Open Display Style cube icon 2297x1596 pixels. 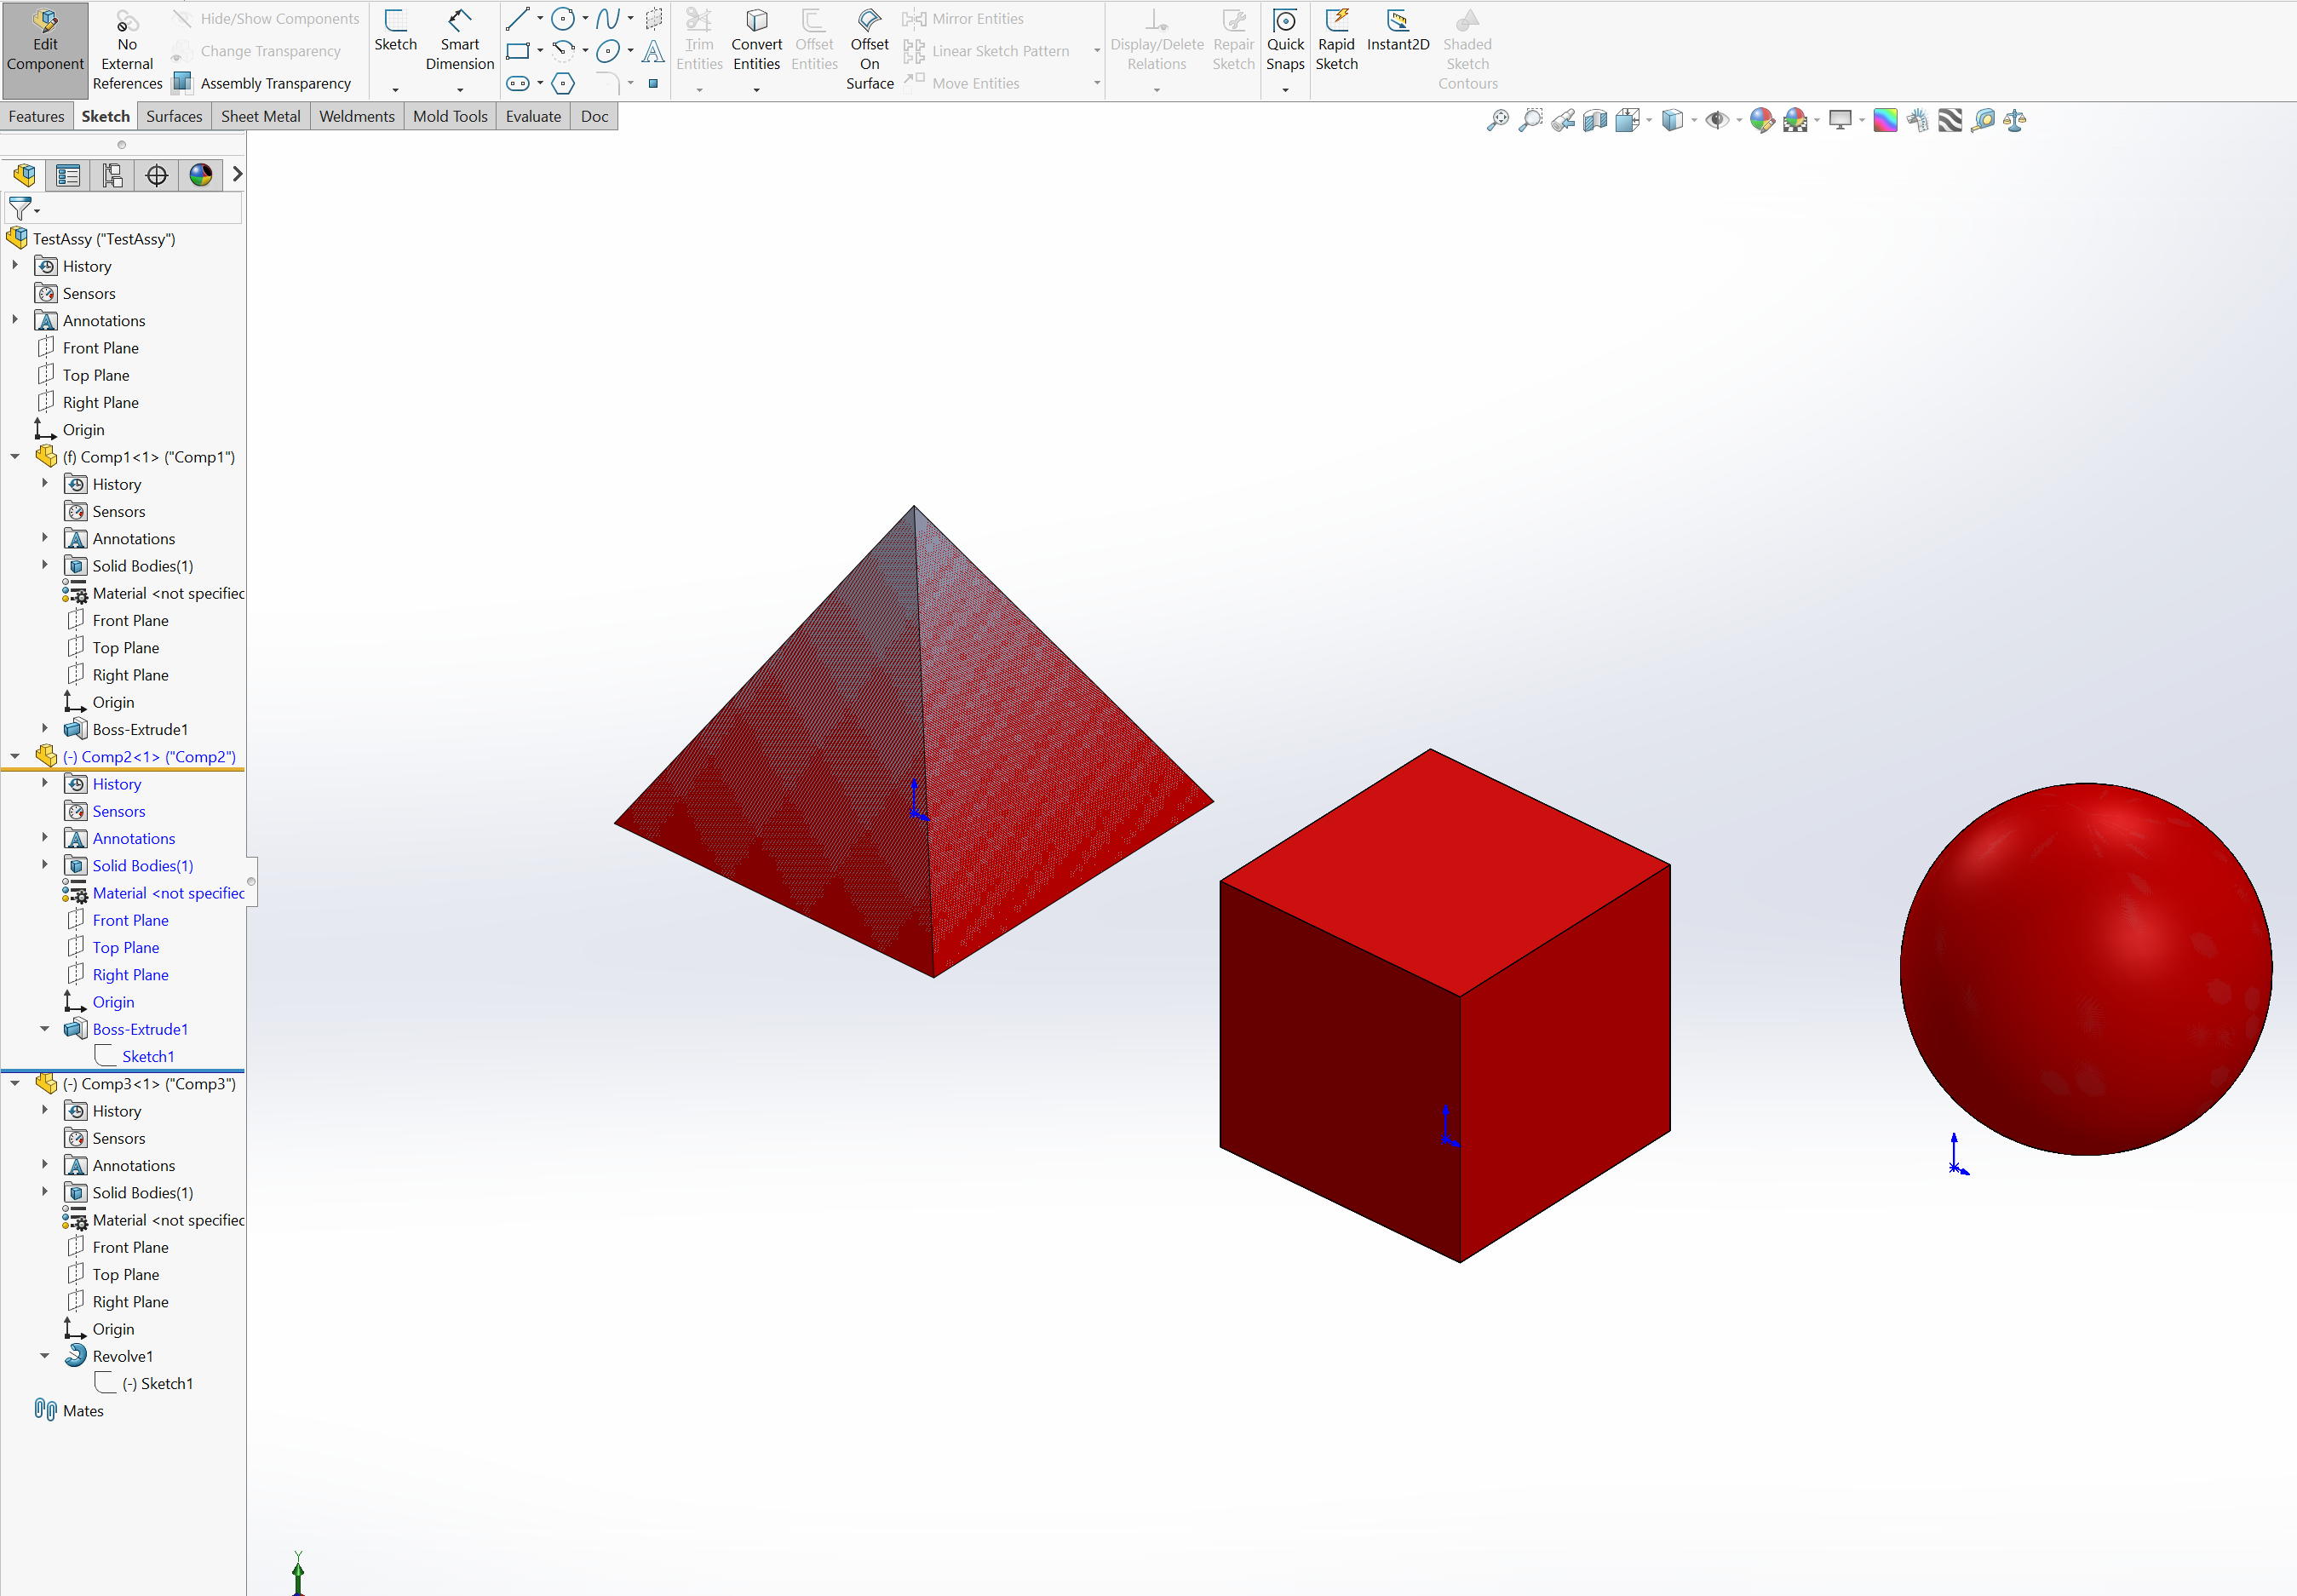point(1672,121)
